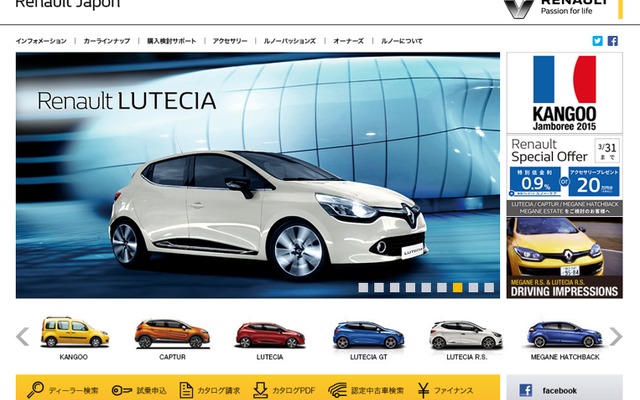This screenshot has width=640, height=400.
Task: Select the sixth slide indicator of the banner
Action: tap(442, 288)
